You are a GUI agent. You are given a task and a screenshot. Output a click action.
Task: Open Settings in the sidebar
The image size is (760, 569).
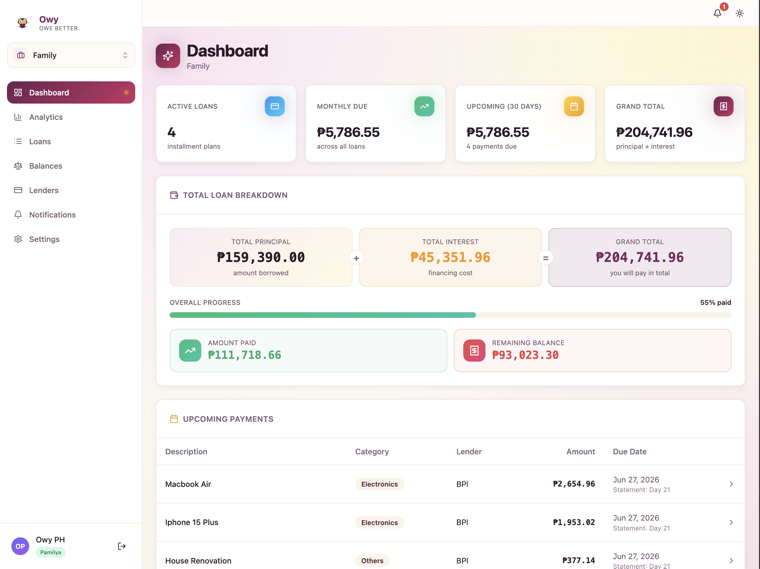(x=71, y=239)
